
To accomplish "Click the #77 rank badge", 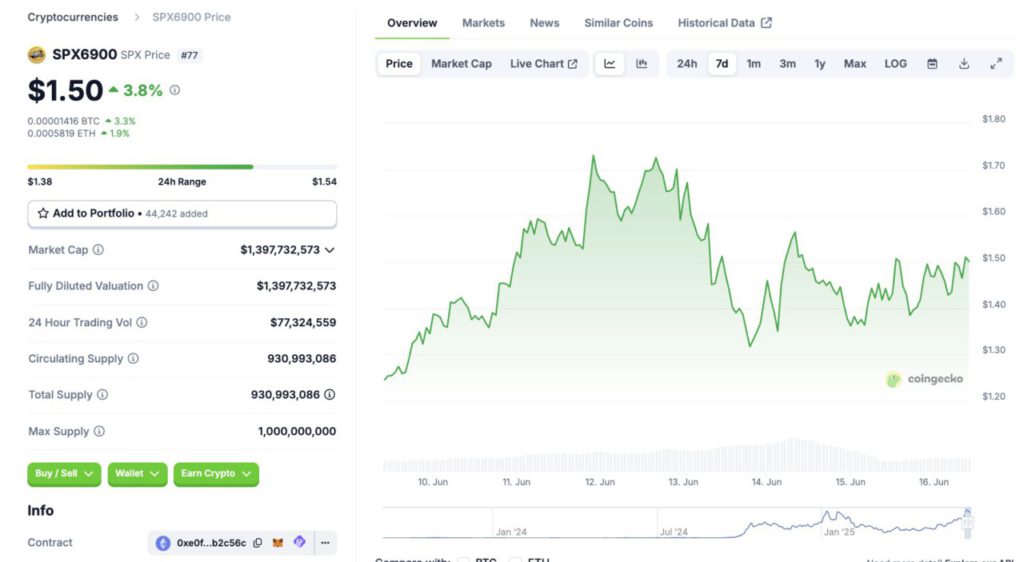I will [x=189, y=55].
